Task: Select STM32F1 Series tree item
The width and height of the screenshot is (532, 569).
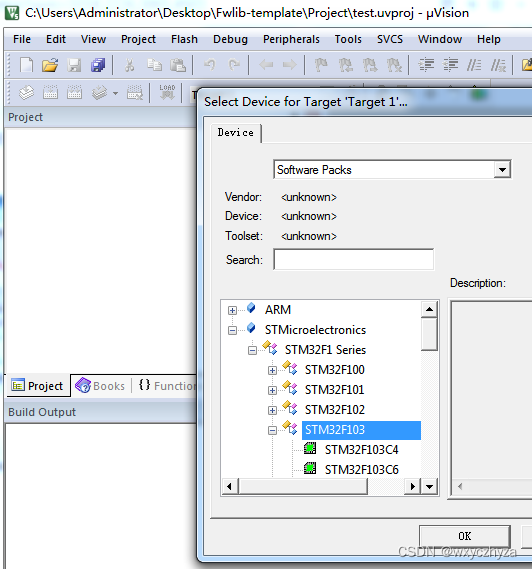Action: click(x=325, y=350)
